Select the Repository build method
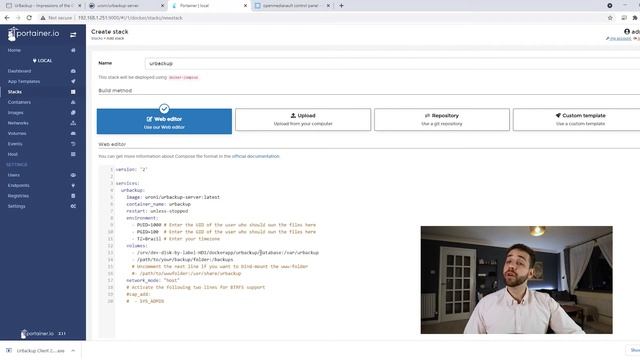This screenshot has width=640, height=360. [442, 120]
